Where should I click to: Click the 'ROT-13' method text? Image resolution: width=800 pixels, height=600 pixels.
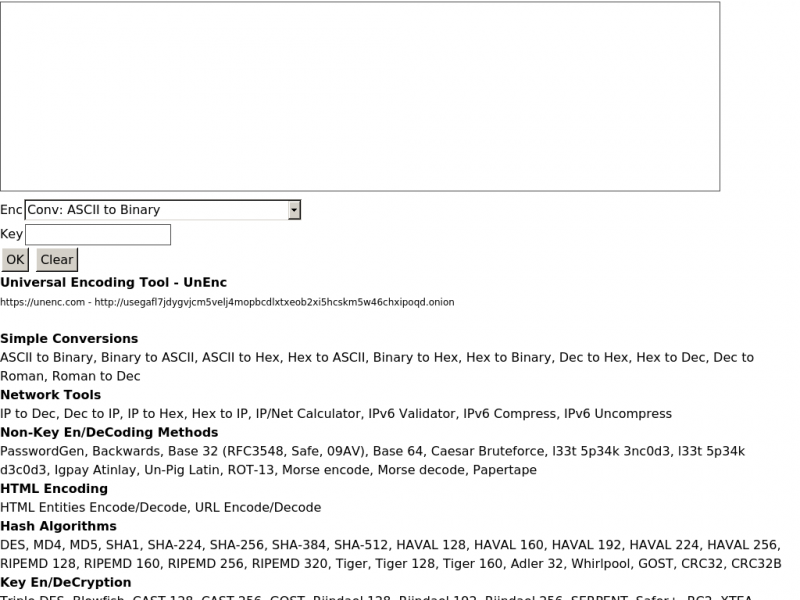point(251,470)
